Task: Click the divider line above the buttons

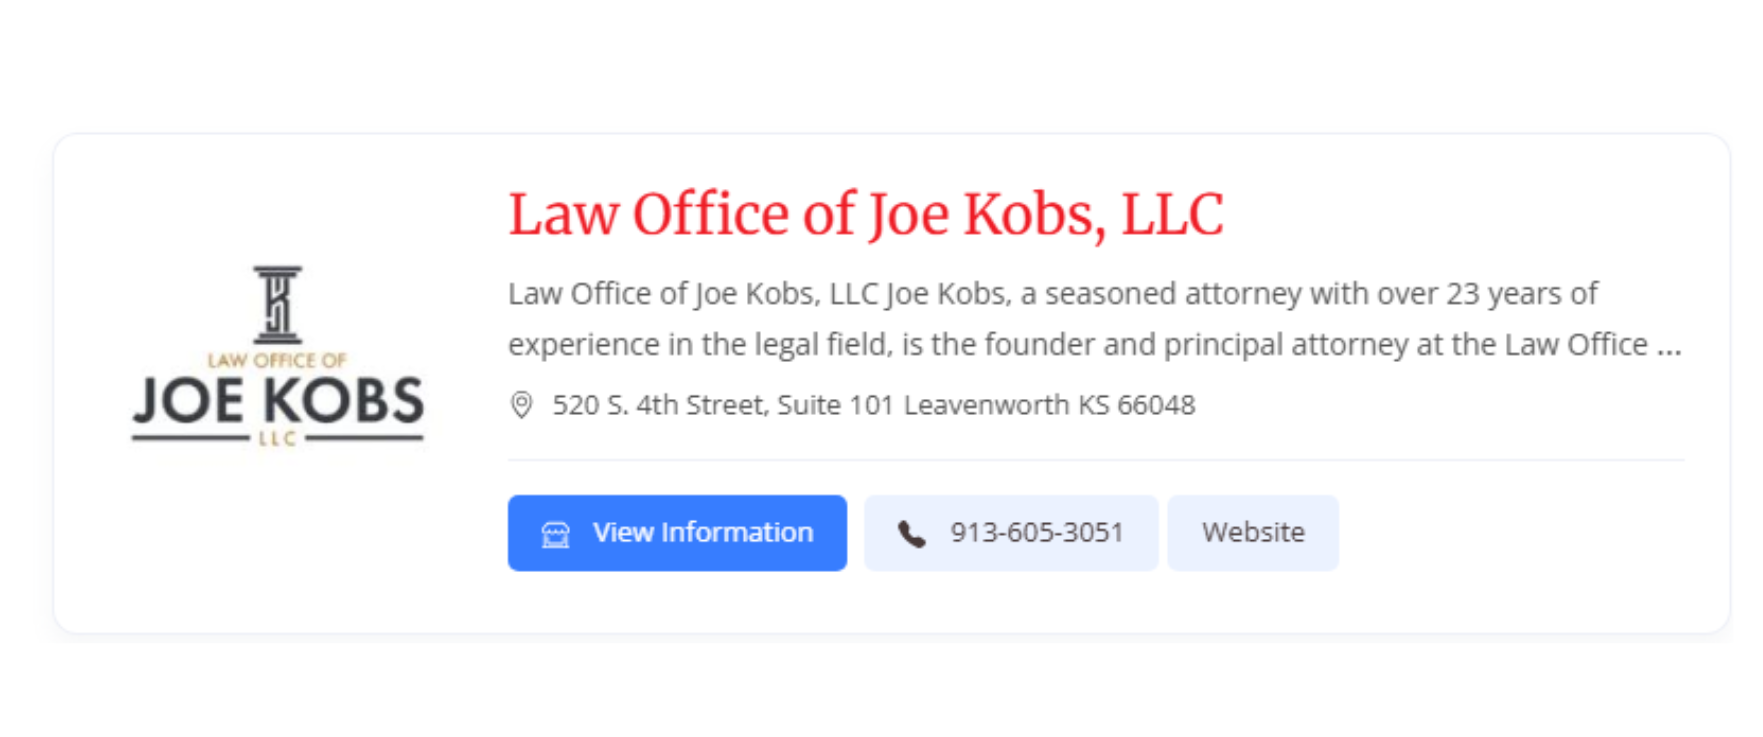Action: tap(1096, 460)
